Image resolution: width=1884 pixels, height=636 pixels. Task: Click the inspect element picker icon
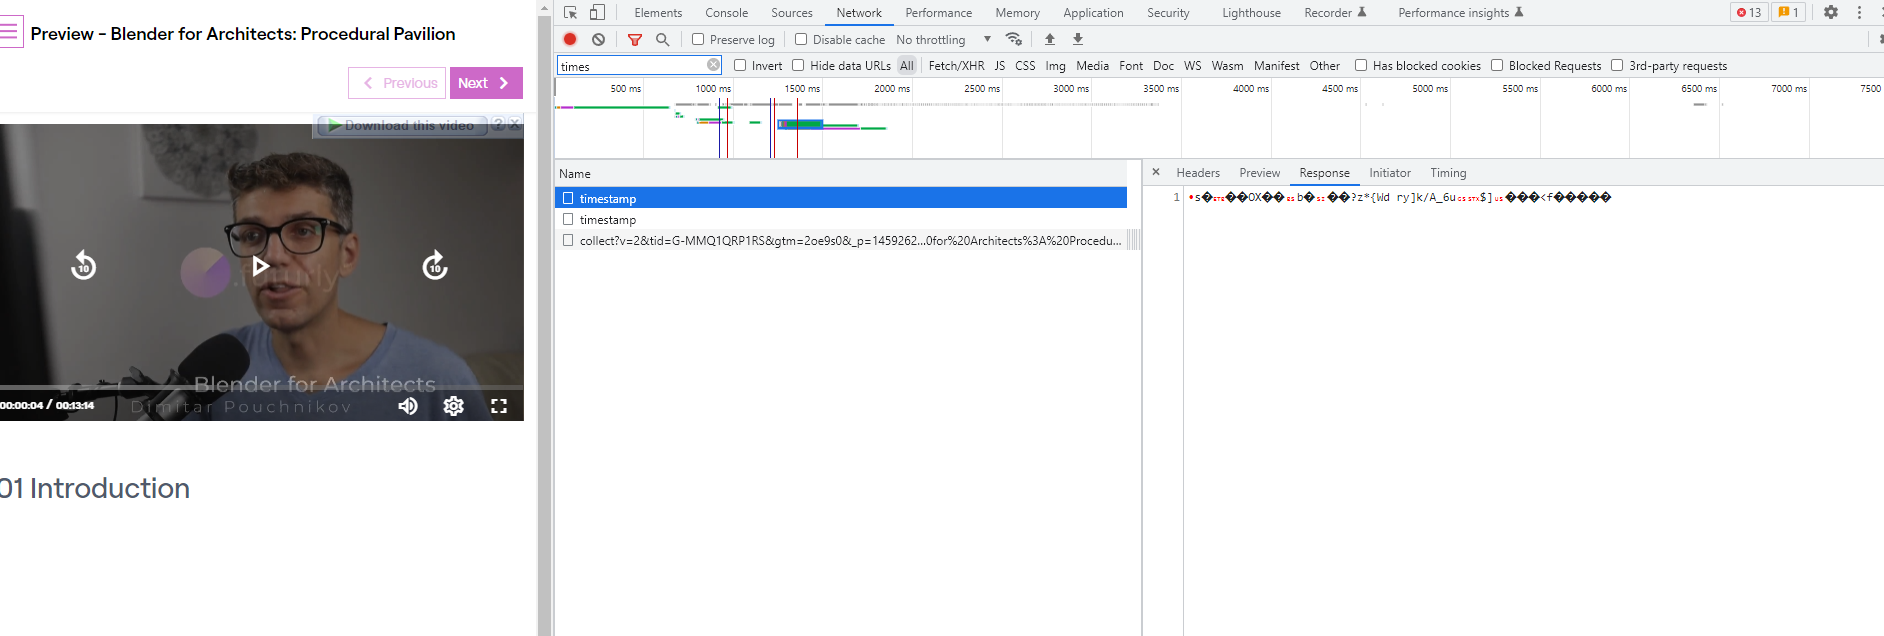pyautogui.click(x=570, y=13)
